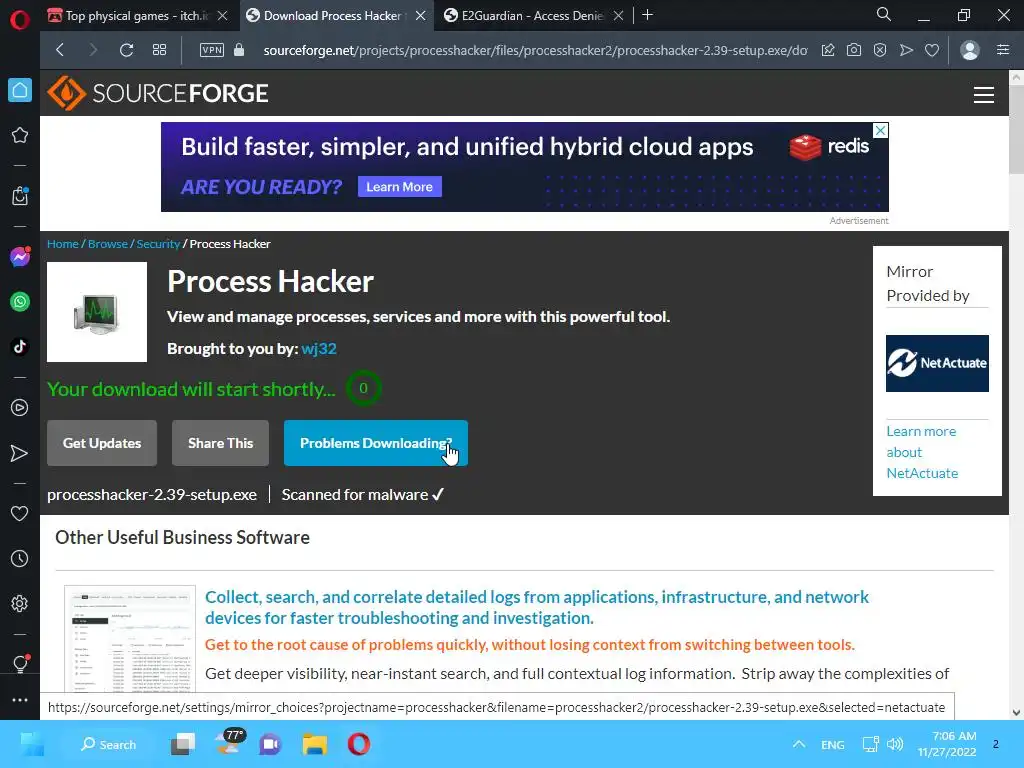This screenshot has height=768, width=1024.
Task: Open ad blocker shield settings
Action: tap(880, 50)
